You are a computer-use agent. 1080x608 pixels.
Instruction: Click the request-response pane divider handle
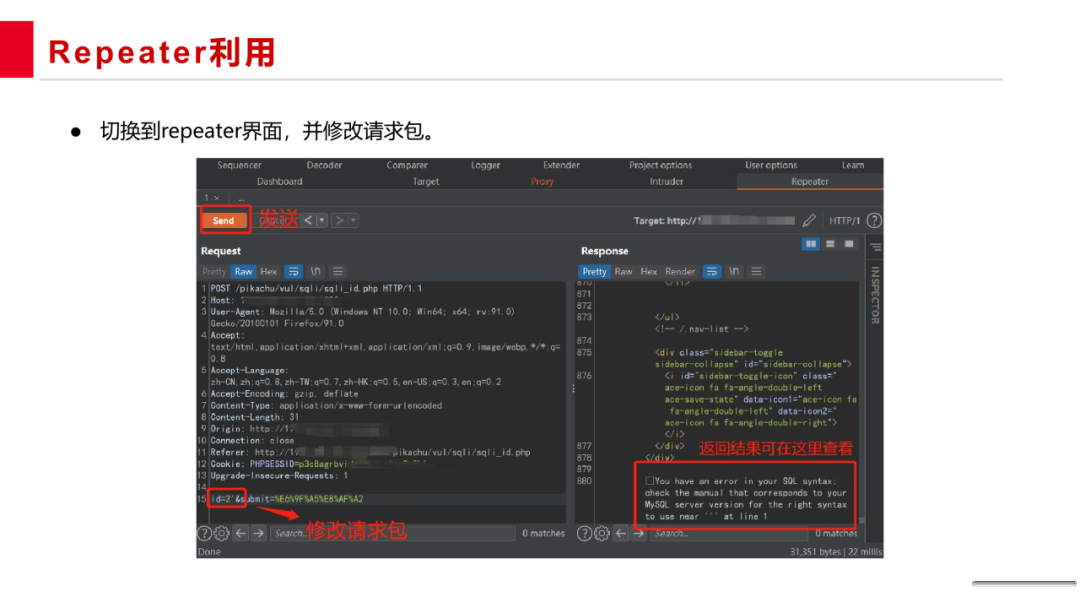pos(573,389)
